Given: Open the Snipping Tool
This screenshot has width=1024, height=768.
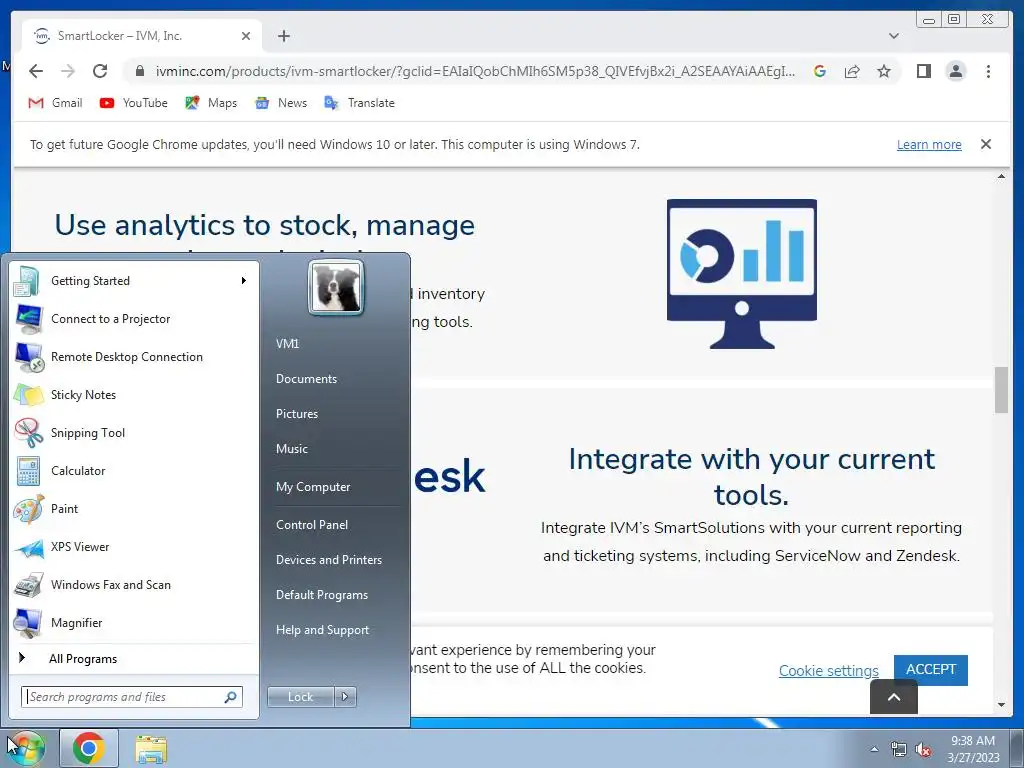Looking at the screenshot, I should pos(134,432).
